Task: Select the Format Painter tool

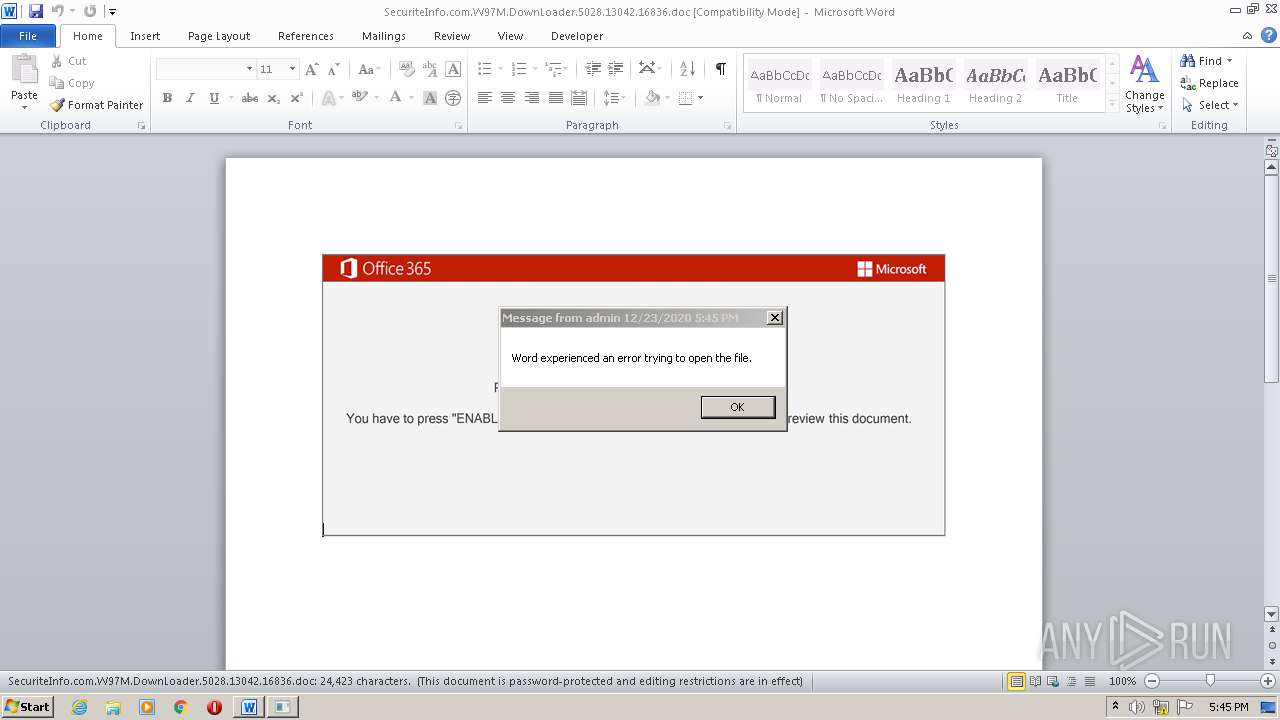Action: pos(97,105)
